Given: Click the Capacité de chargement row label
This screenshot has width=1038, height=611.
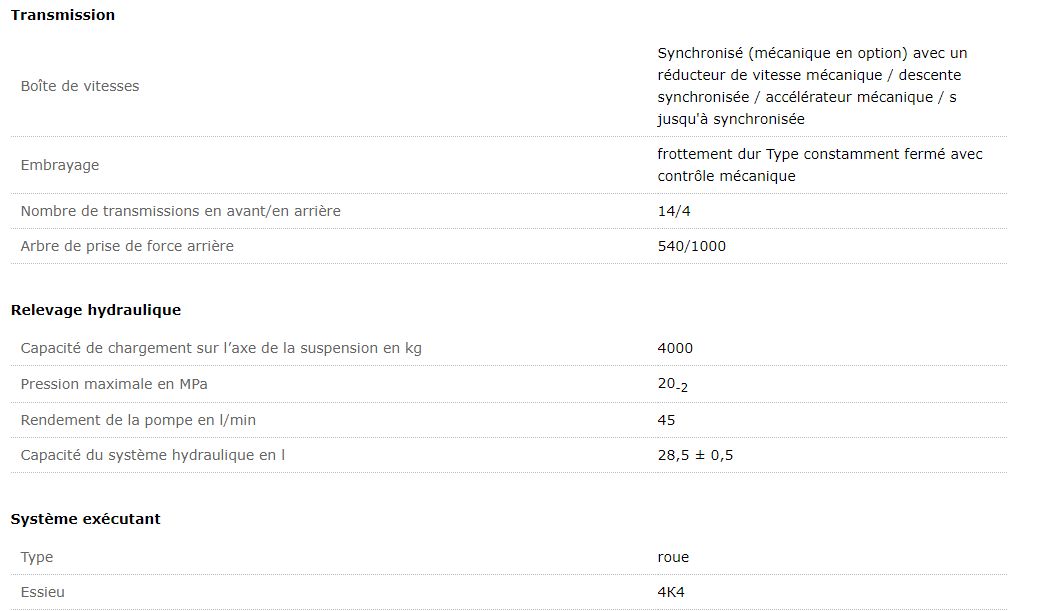Looking at the screenshot, I should pyautogui.click(x=220, y=348).
